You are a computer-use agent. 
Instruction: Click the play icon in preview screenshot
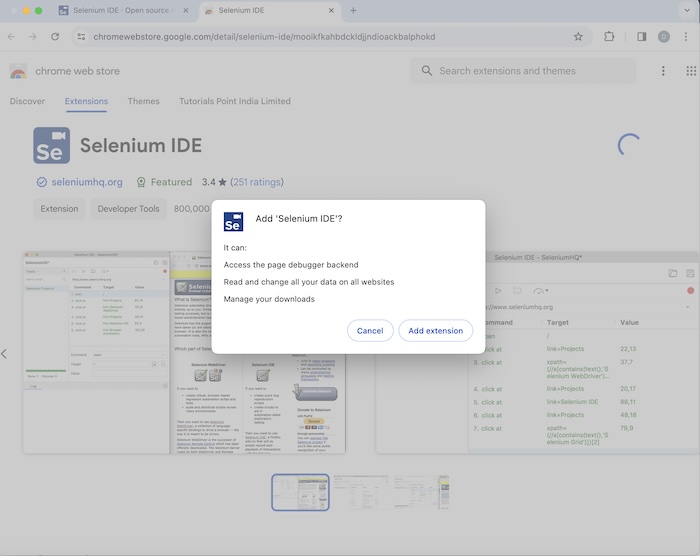498,291
